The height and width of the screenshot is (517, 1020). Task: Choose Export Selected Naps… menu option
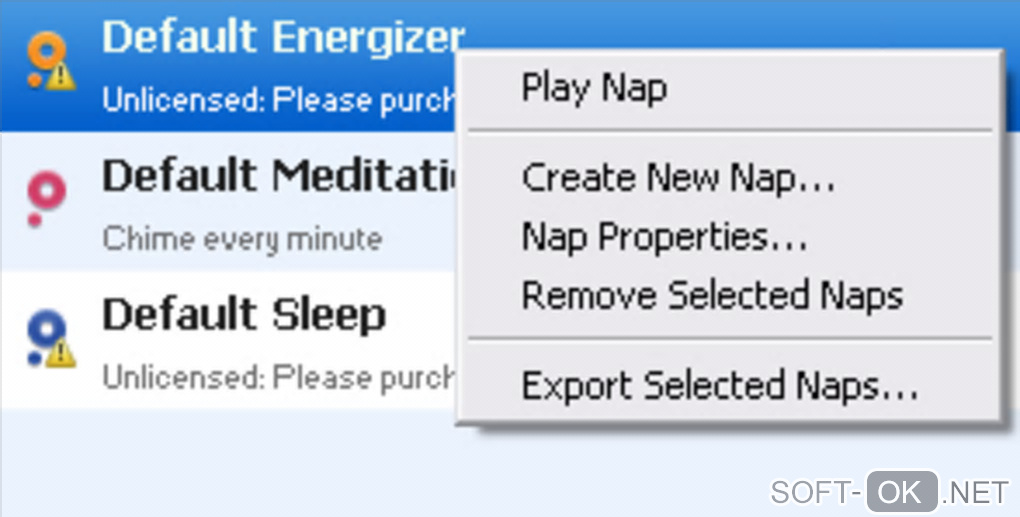point(719,386)
